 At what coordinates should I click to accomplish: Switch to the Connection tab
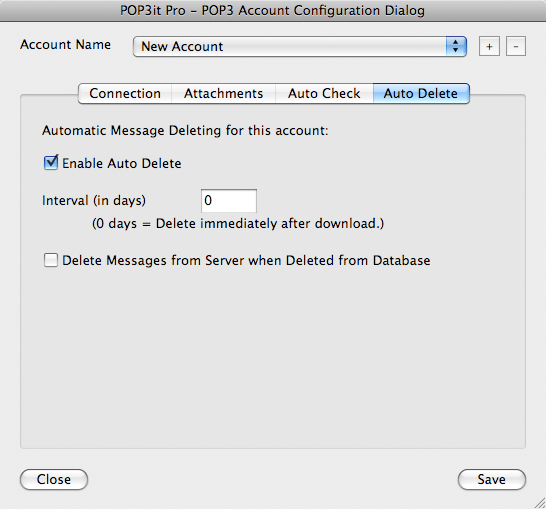[125, 93]
